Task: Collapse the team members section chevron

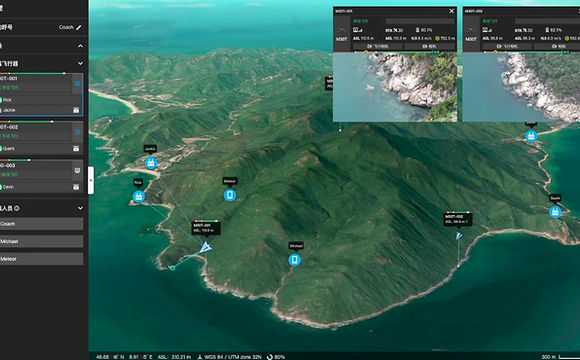Action: [80, 208]
